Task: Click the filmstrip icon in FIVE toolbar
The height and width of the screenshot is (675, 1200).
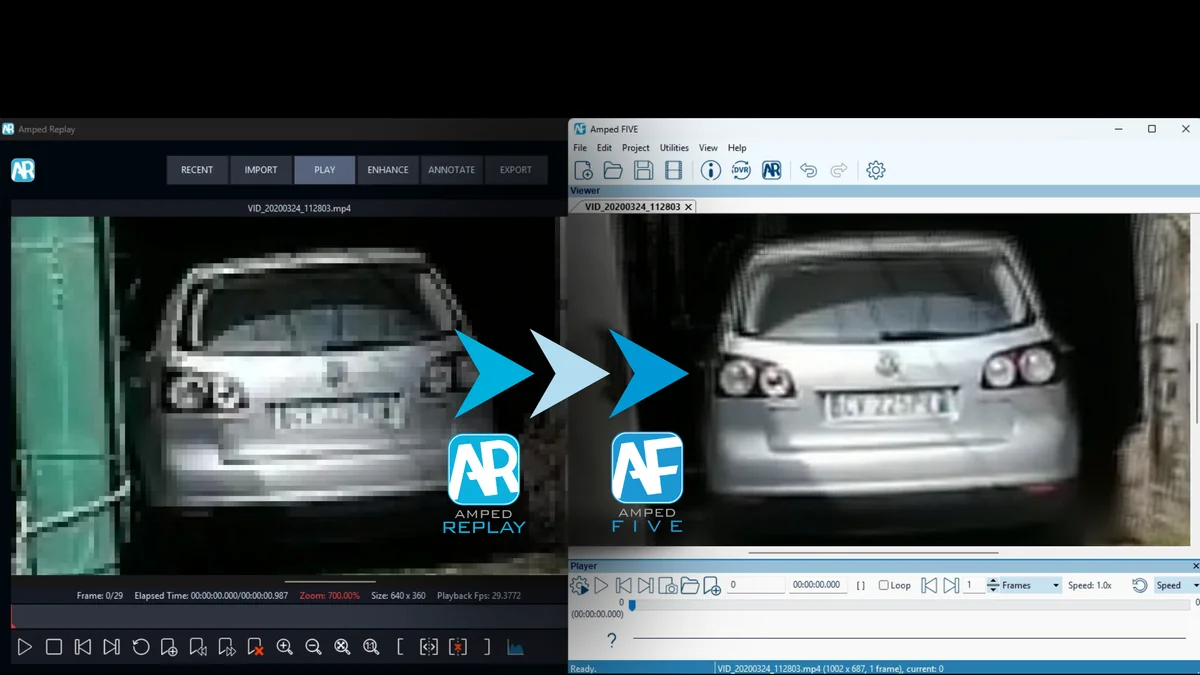Action: coord(674,171)
